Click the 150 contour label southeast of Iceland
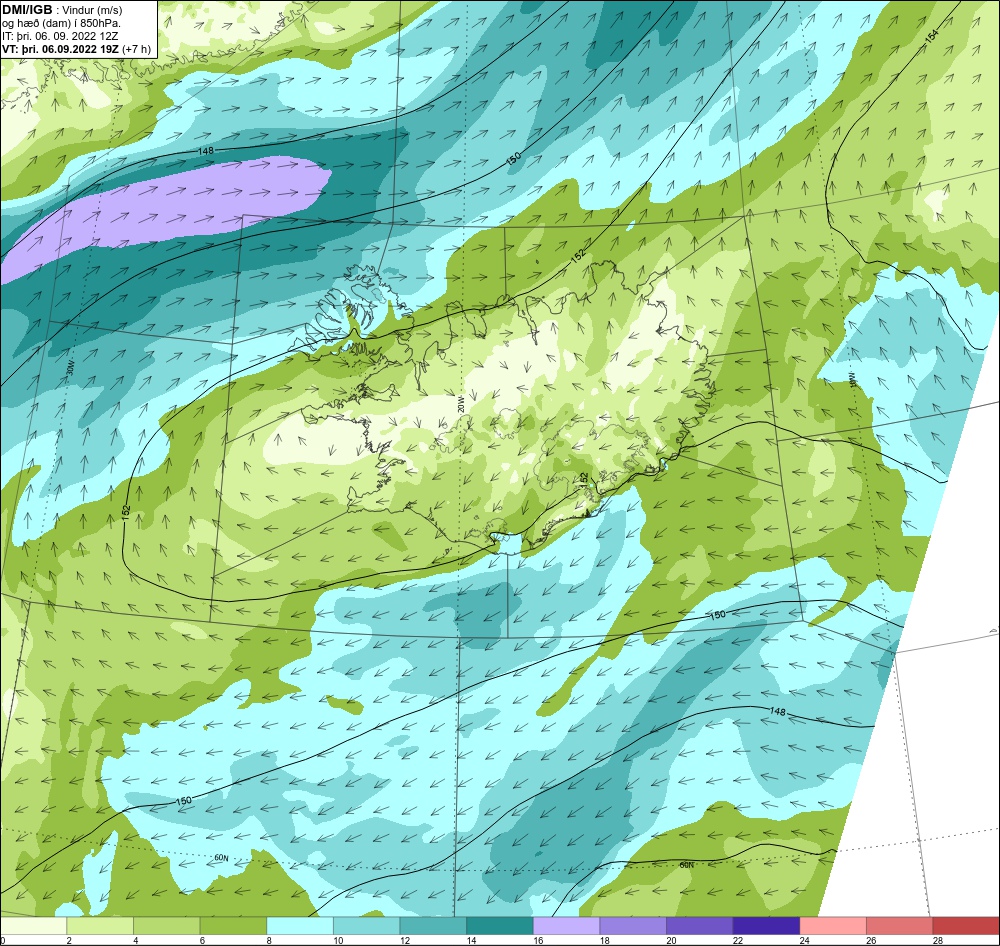1000x946 pixels. click(x=717, y=615)
